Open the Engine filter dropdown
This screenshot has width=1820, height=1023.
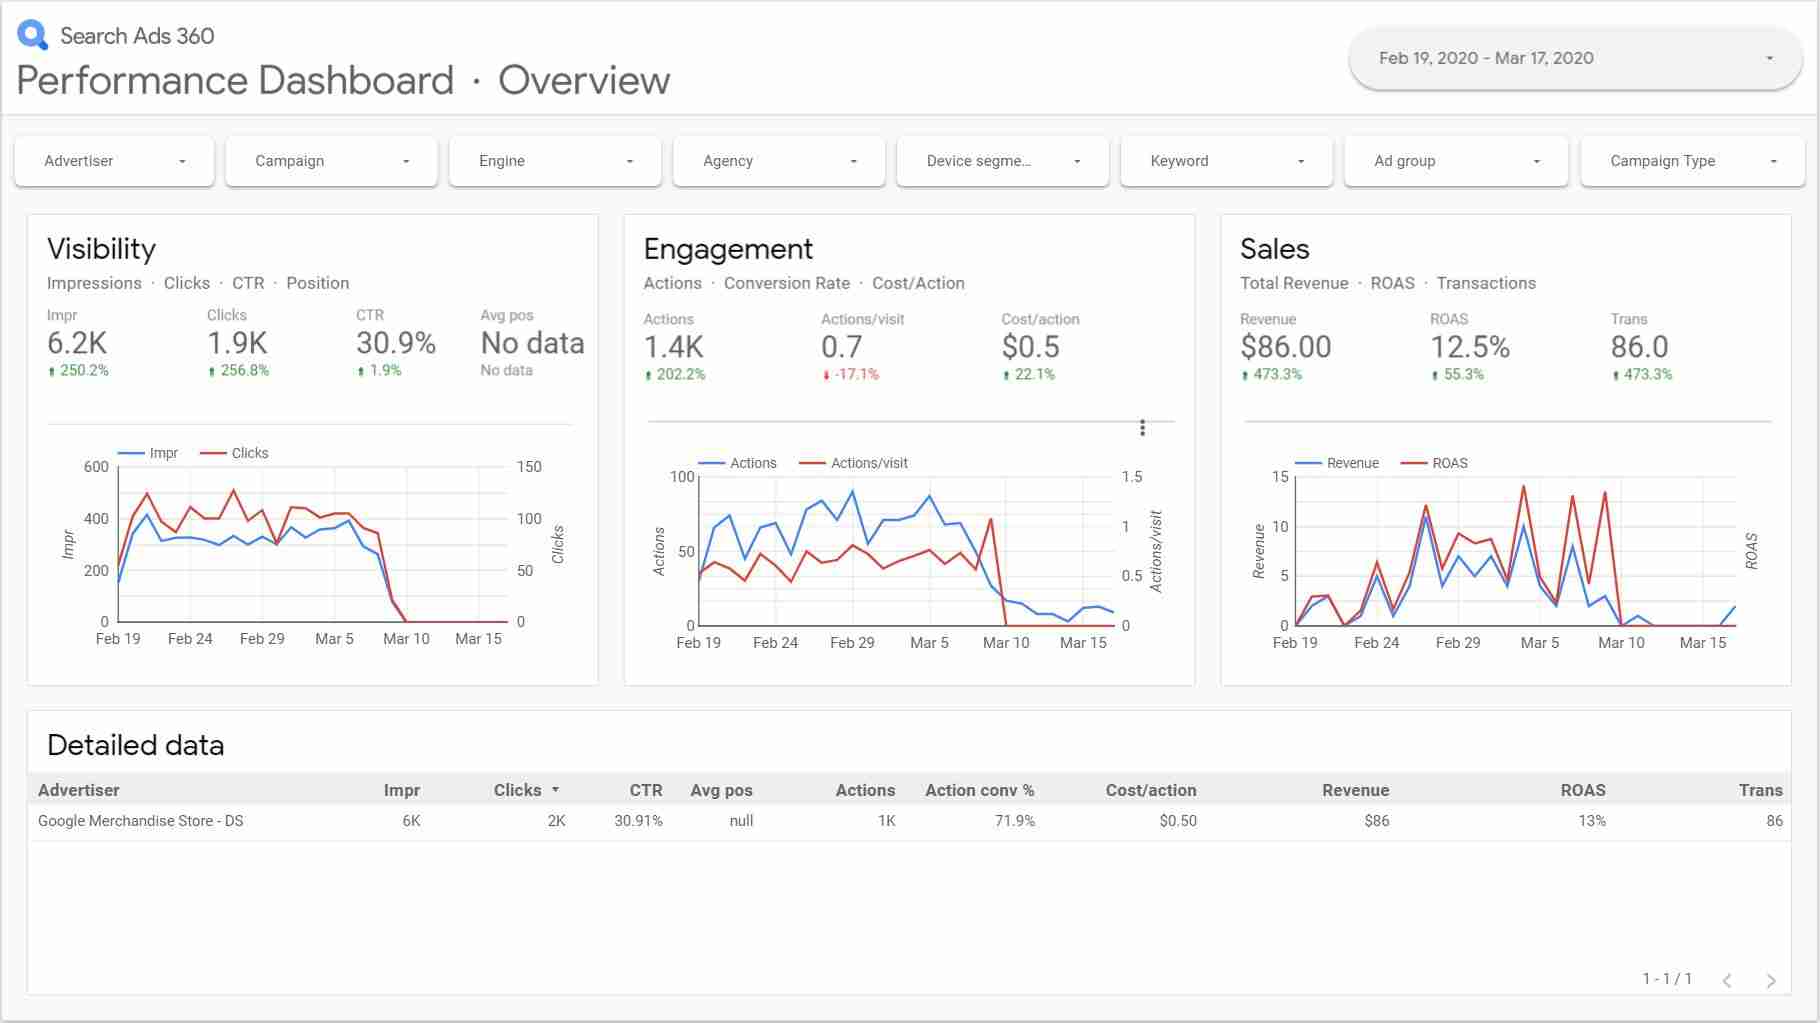pyautogui.click(x=555, y=161)
